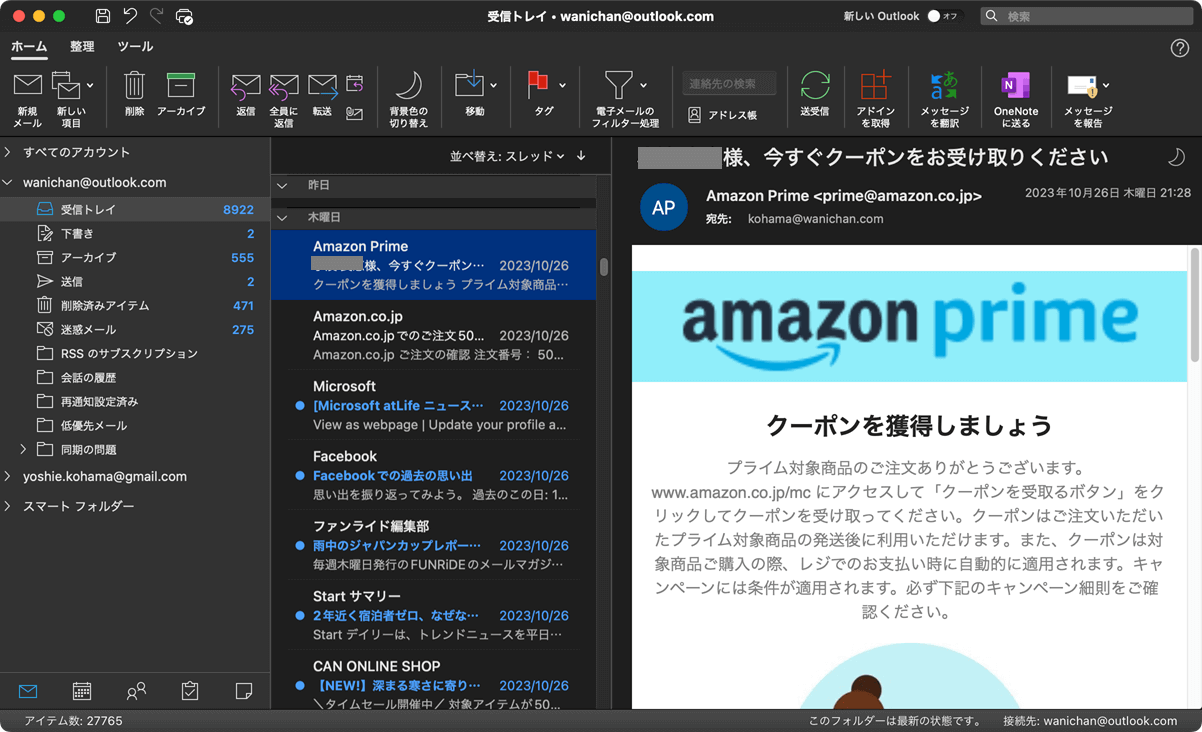
Task: Click the 新しい項目 icon
Action: [66, 86]
